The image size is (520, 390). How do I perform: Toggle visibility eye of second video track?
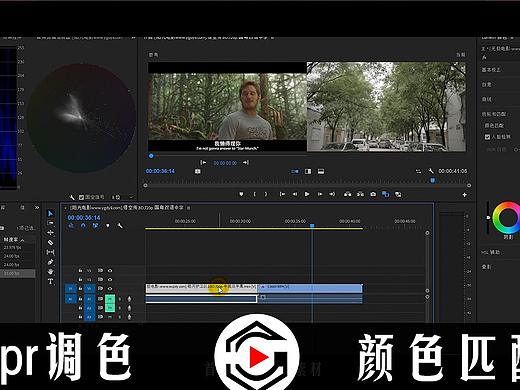[x=110, y=279]
